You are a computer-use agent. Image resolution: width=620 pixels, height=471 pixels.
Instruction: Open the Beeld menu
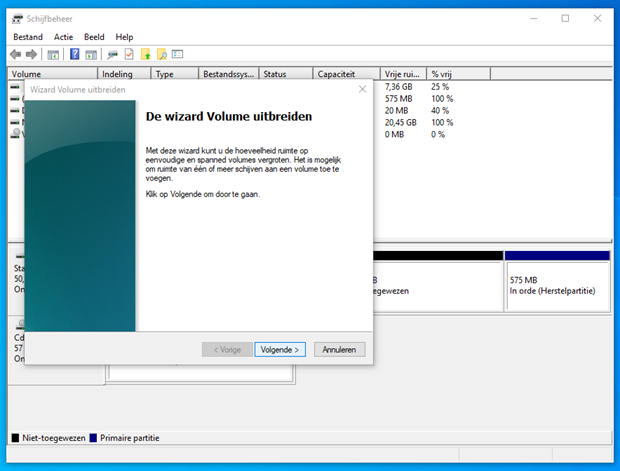[x=94, y=37]
